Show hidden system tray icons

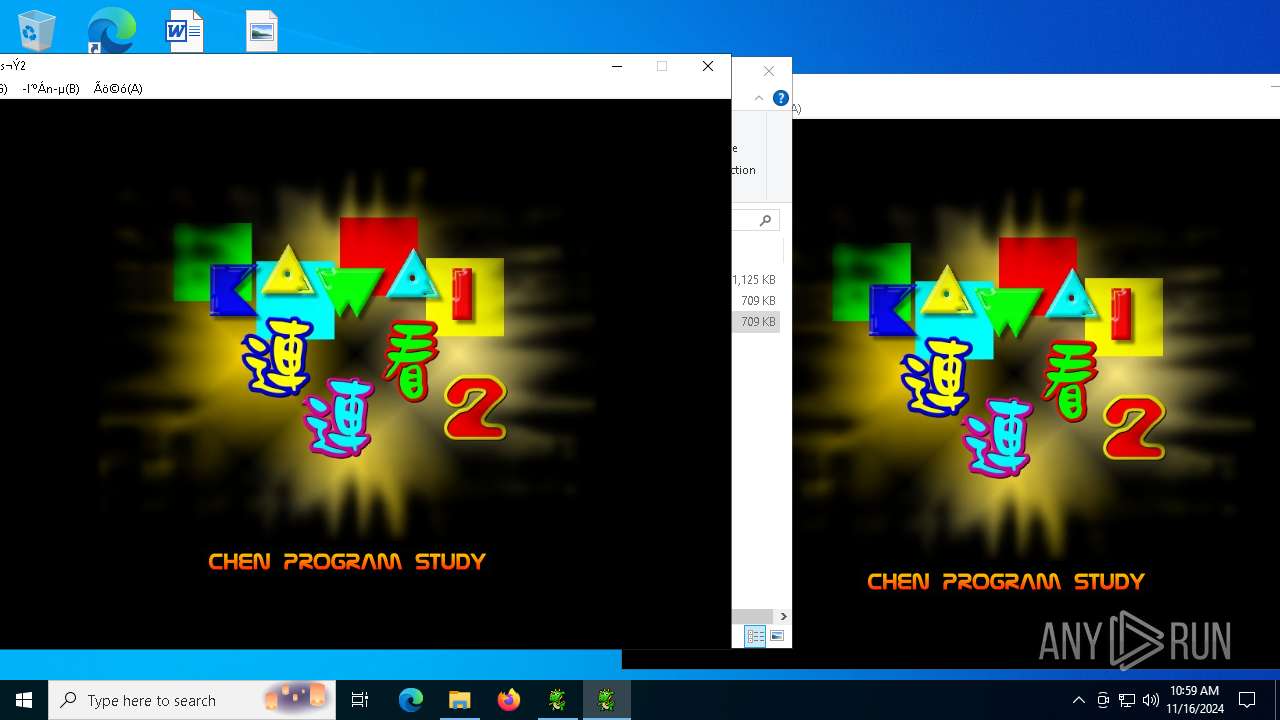click(1078, 700)
